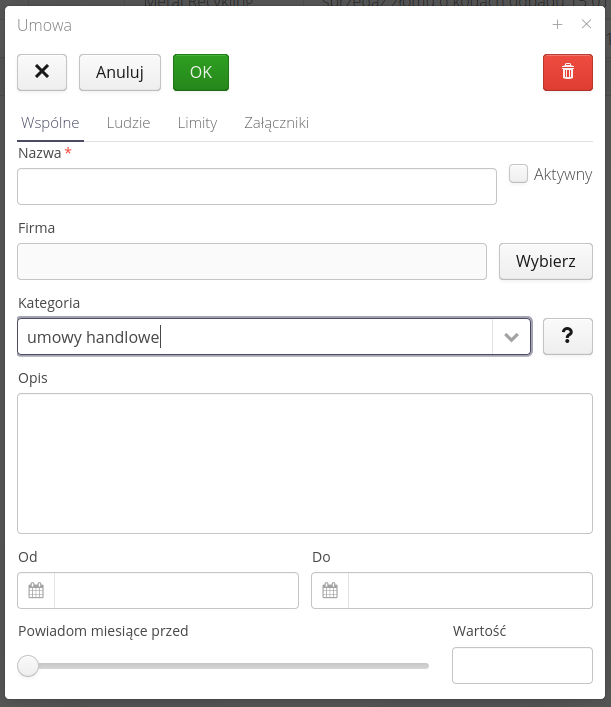
Task: Open calendar icon for Od date
Action: click(x=36, y=590)
